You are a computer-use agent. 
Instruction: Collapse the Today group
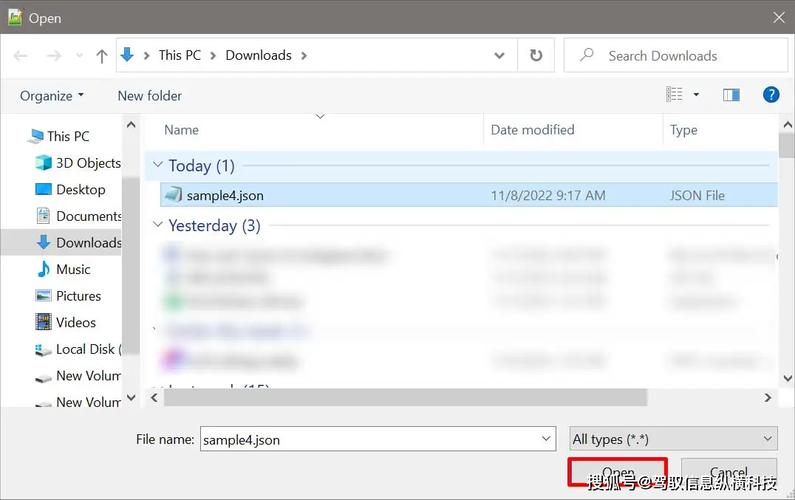156,166
